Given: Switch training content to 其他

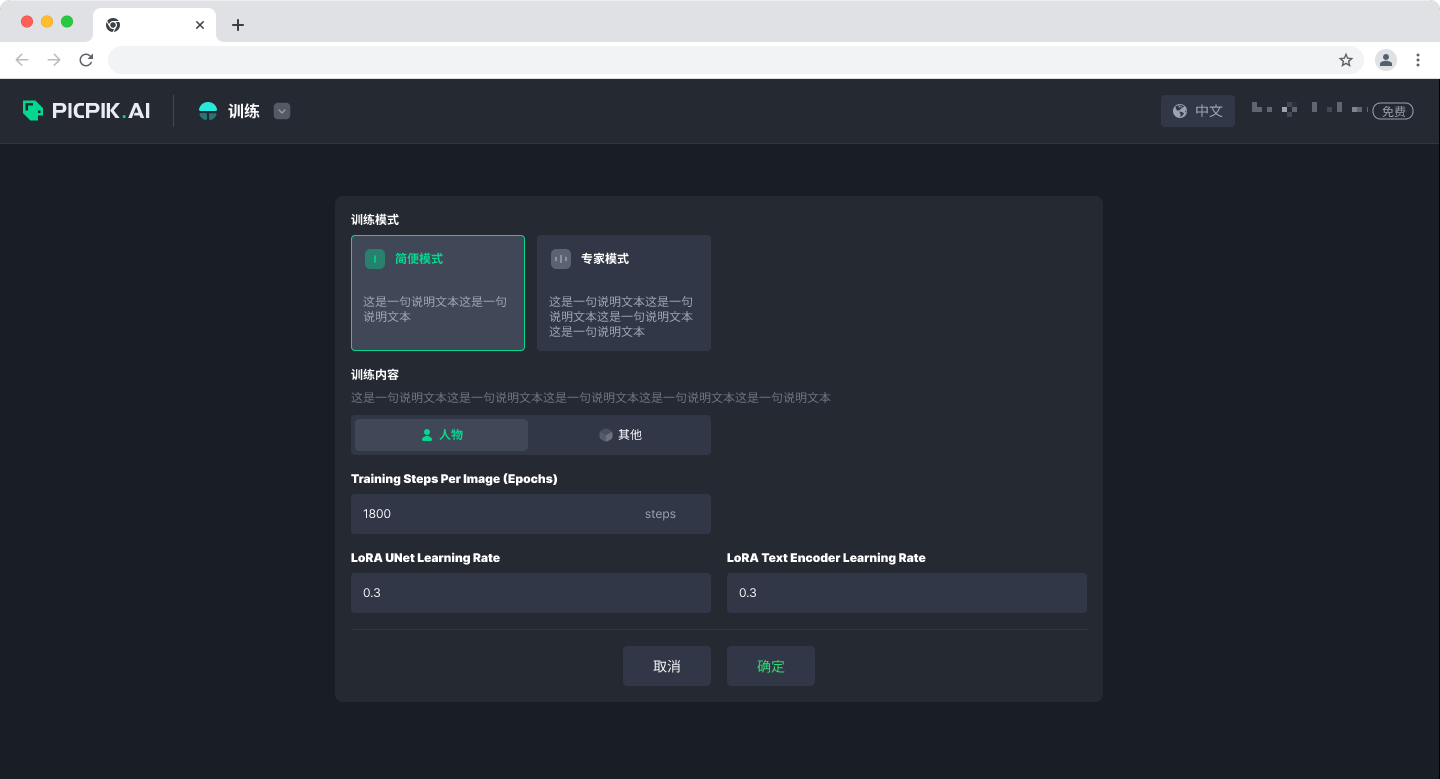Looking at the screenshot, I should coord(620,435).
